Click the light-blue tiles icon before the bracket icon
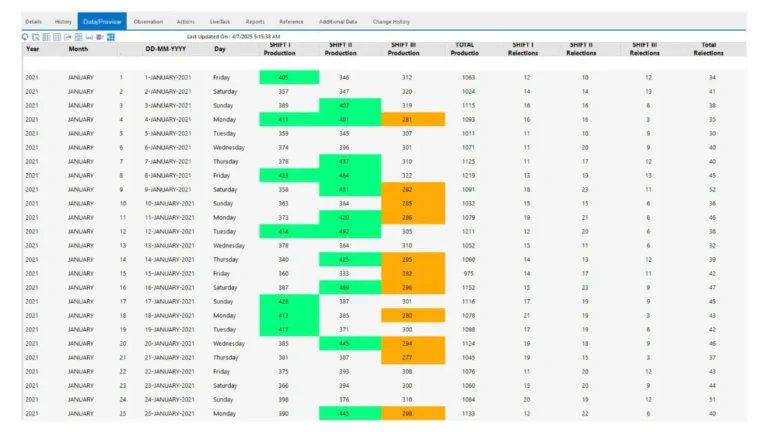The height and width of the screenshot is (432, 768). pyautogui.click(x=78, y=37)
